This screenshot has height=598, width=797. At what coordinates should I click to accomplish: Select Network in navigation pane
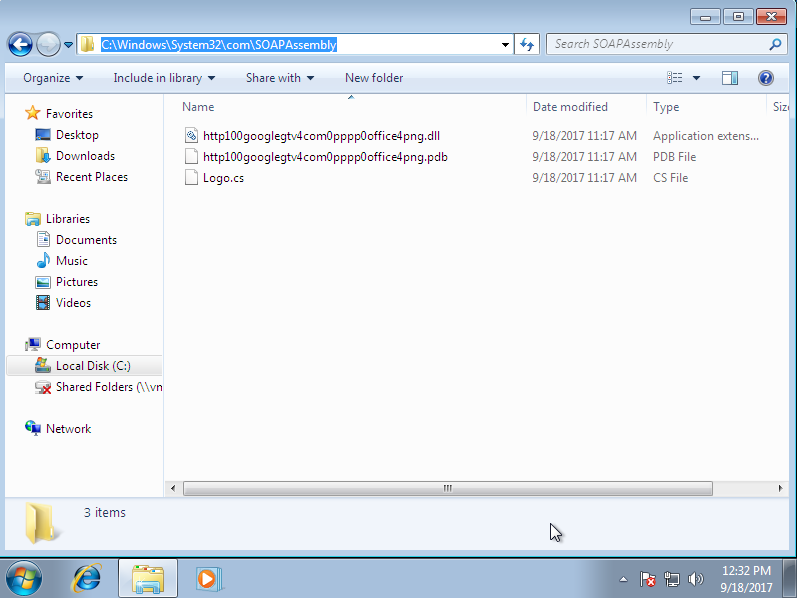pyautogui.click(x=69, y=429)
